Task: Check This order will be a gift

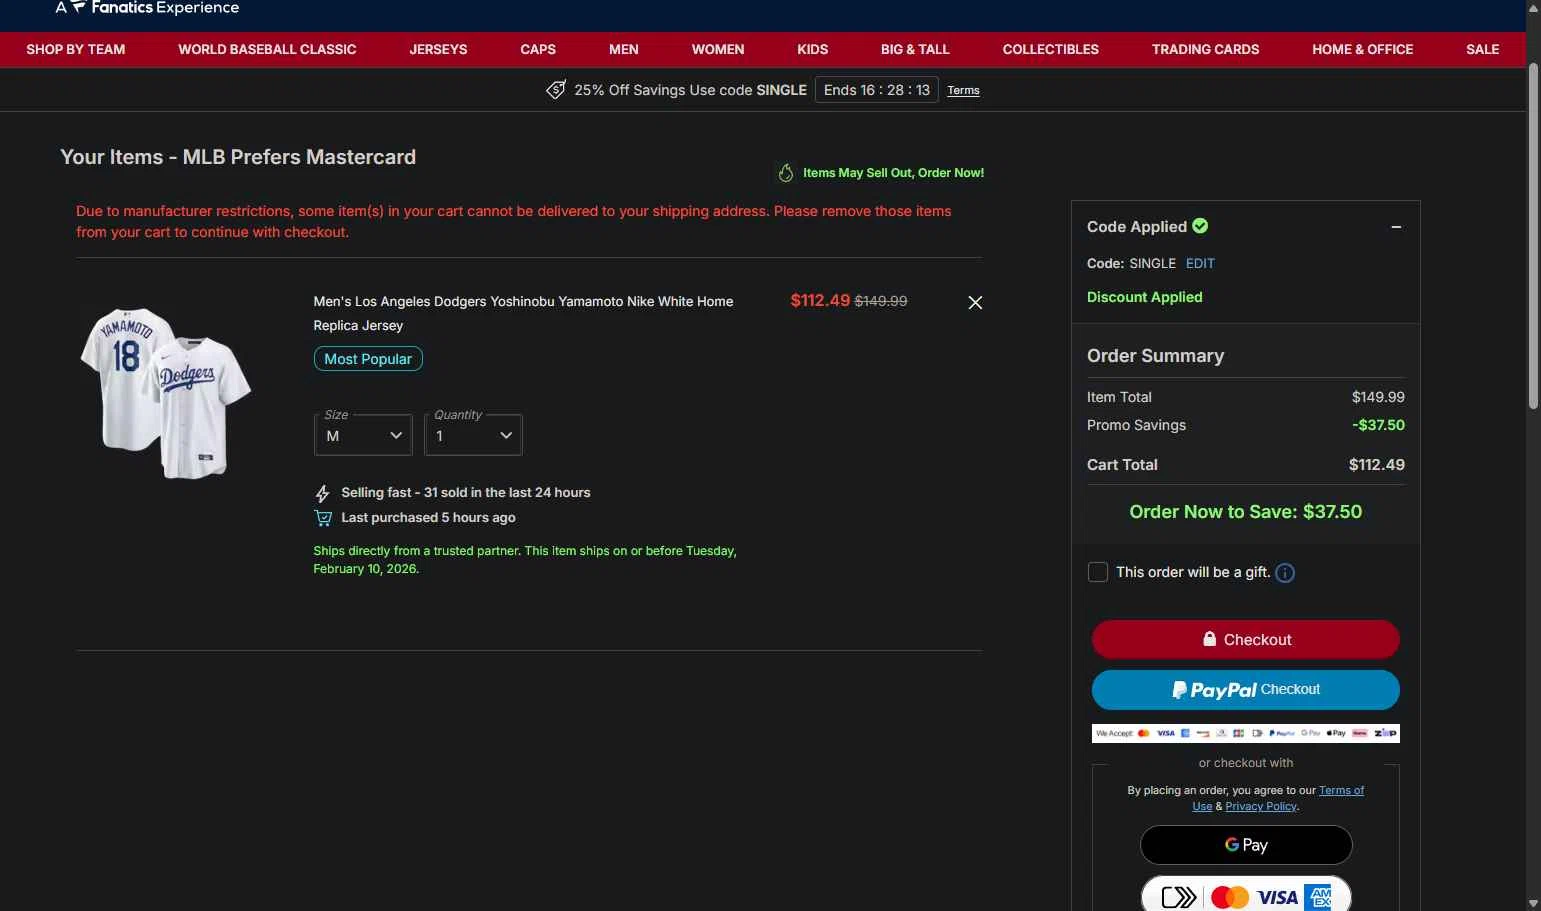Action: [1098, 572]
